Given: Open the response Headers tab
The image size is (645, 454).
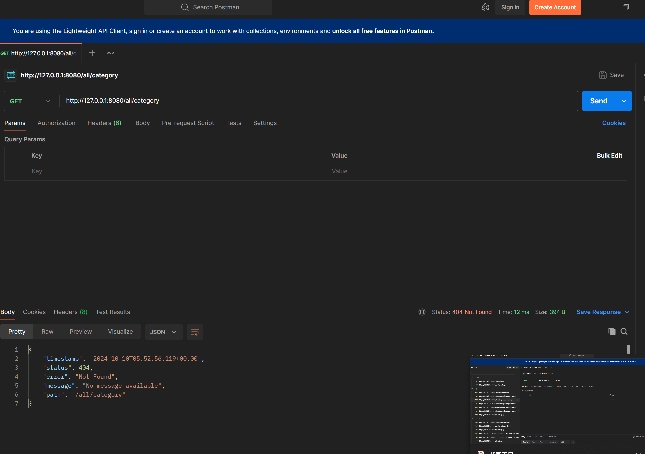Looking at the screenshot, I should [70, 312].
